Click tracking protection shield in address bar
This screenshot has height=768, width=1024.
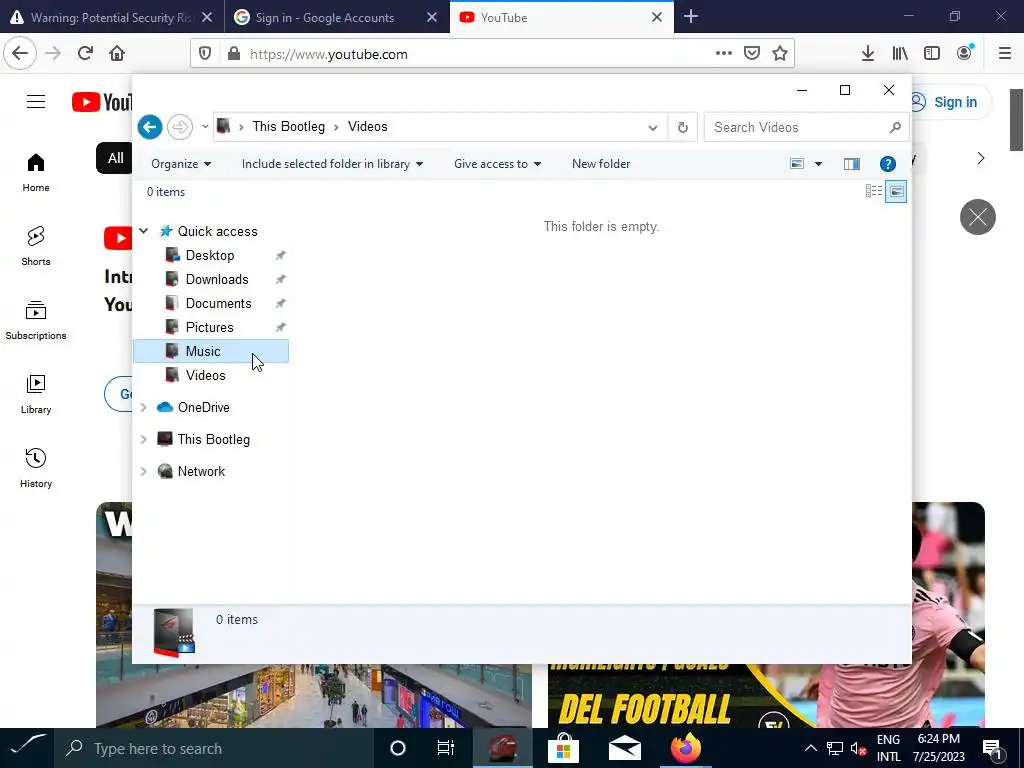coord(204,54)
